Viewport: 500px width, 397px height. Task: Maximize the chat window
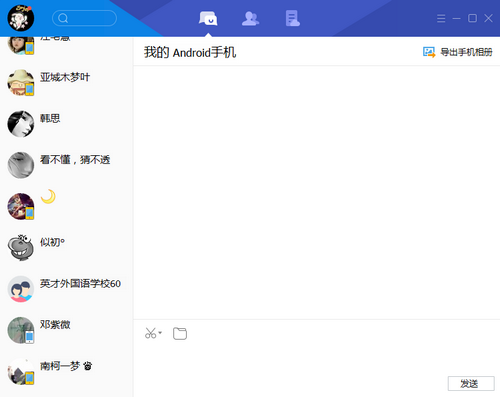(x=472, y=18)
